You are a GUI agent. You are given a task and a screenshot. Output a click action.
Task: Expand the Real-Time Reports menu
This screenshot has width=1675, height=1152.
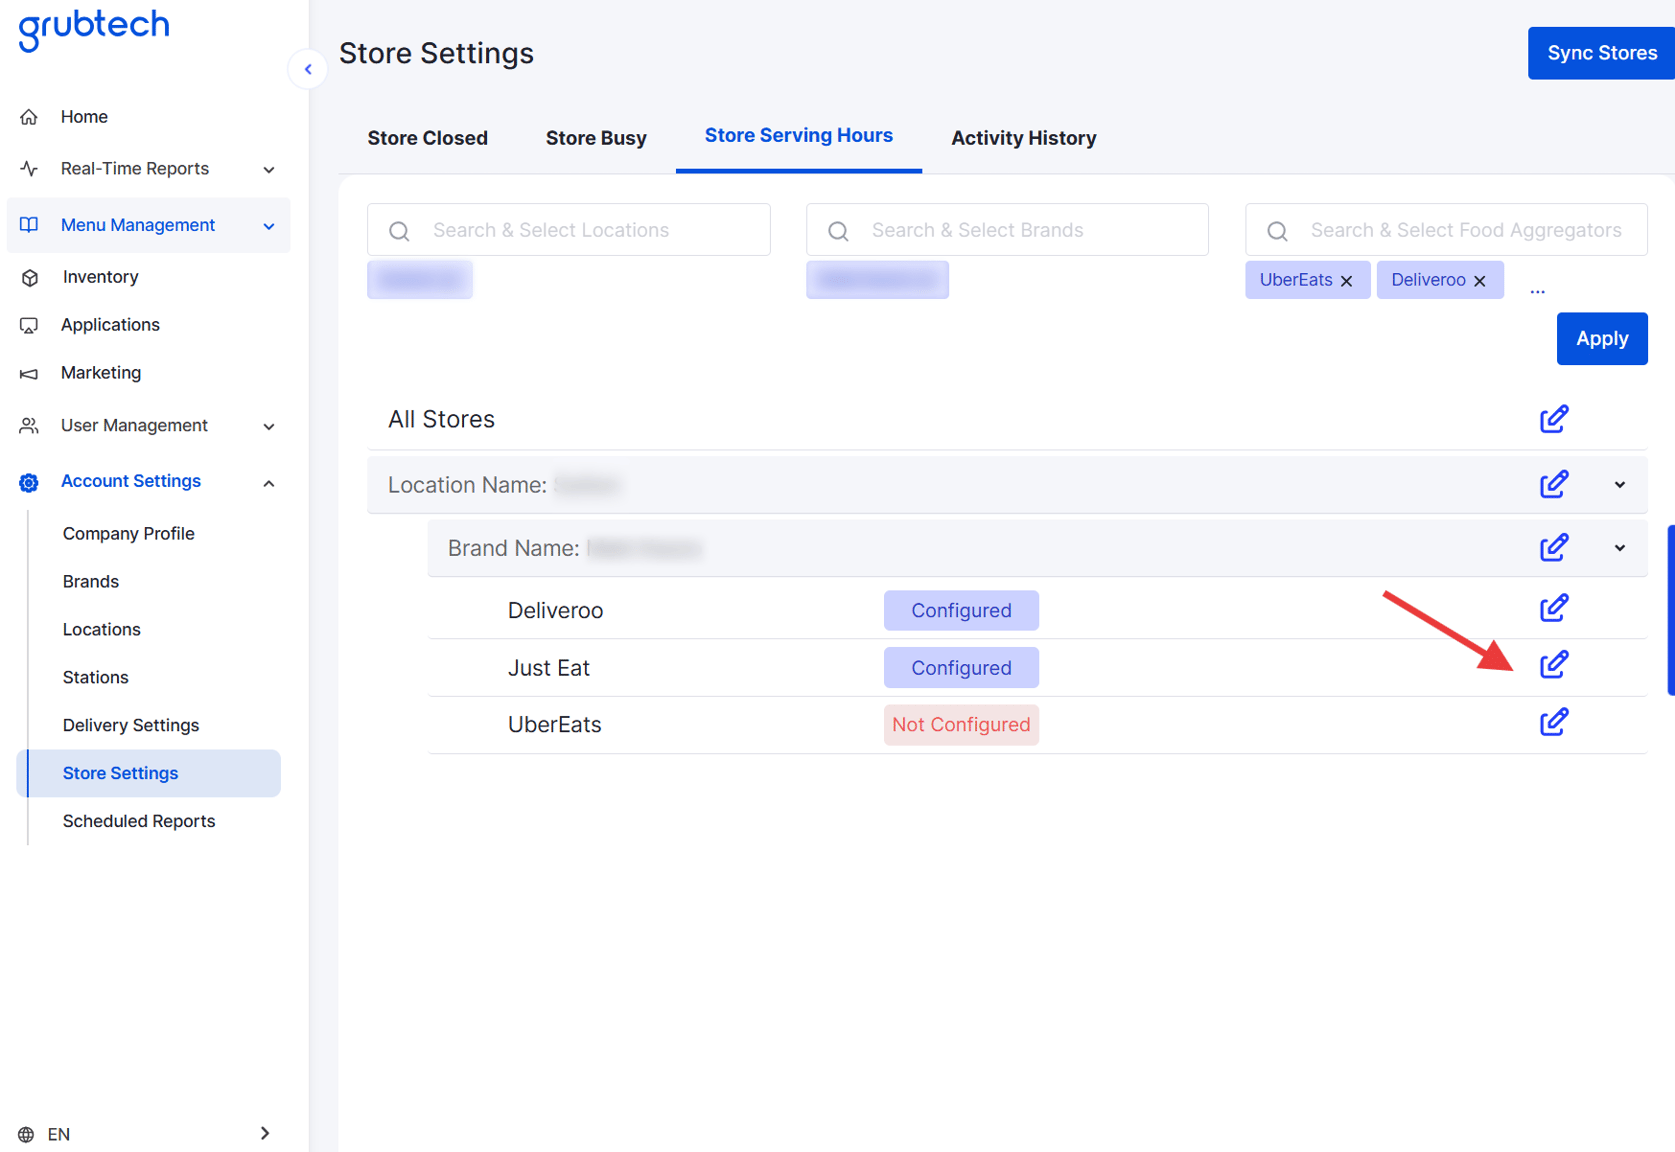click(x=268, y=169)
